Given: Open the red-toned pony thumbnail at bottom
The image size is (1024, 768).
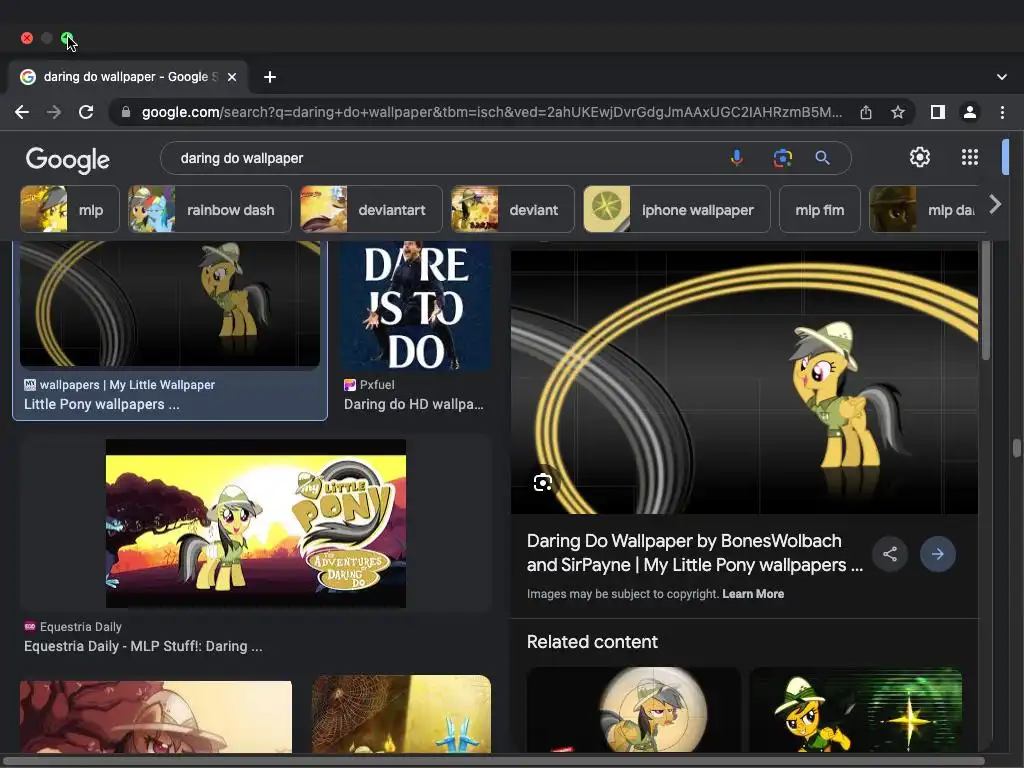Looking at the screenshot, I should (x=156, y=716).
